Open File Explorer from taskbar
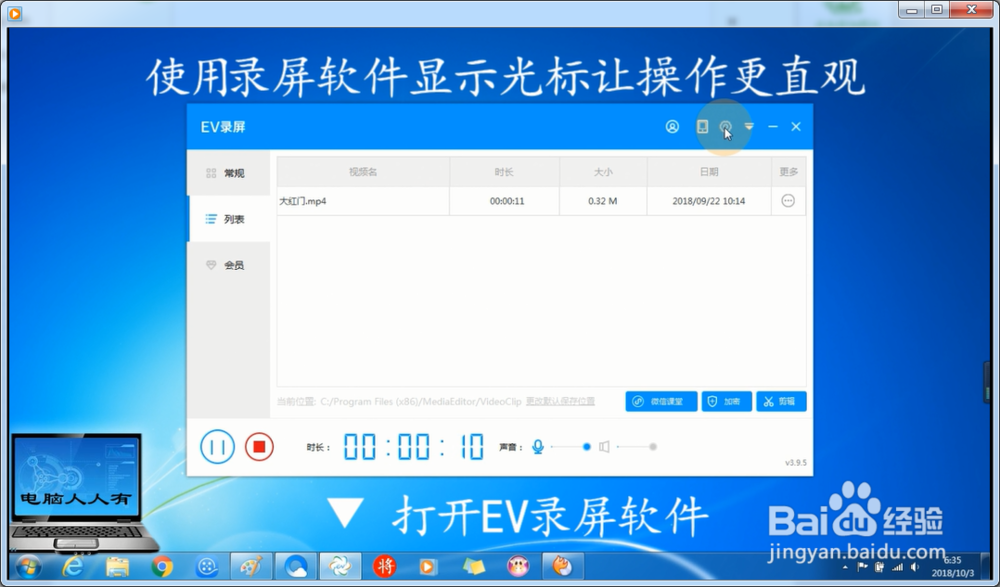Image resolution: width=1000 pixels, height=587 pixels. coord(117,567)
